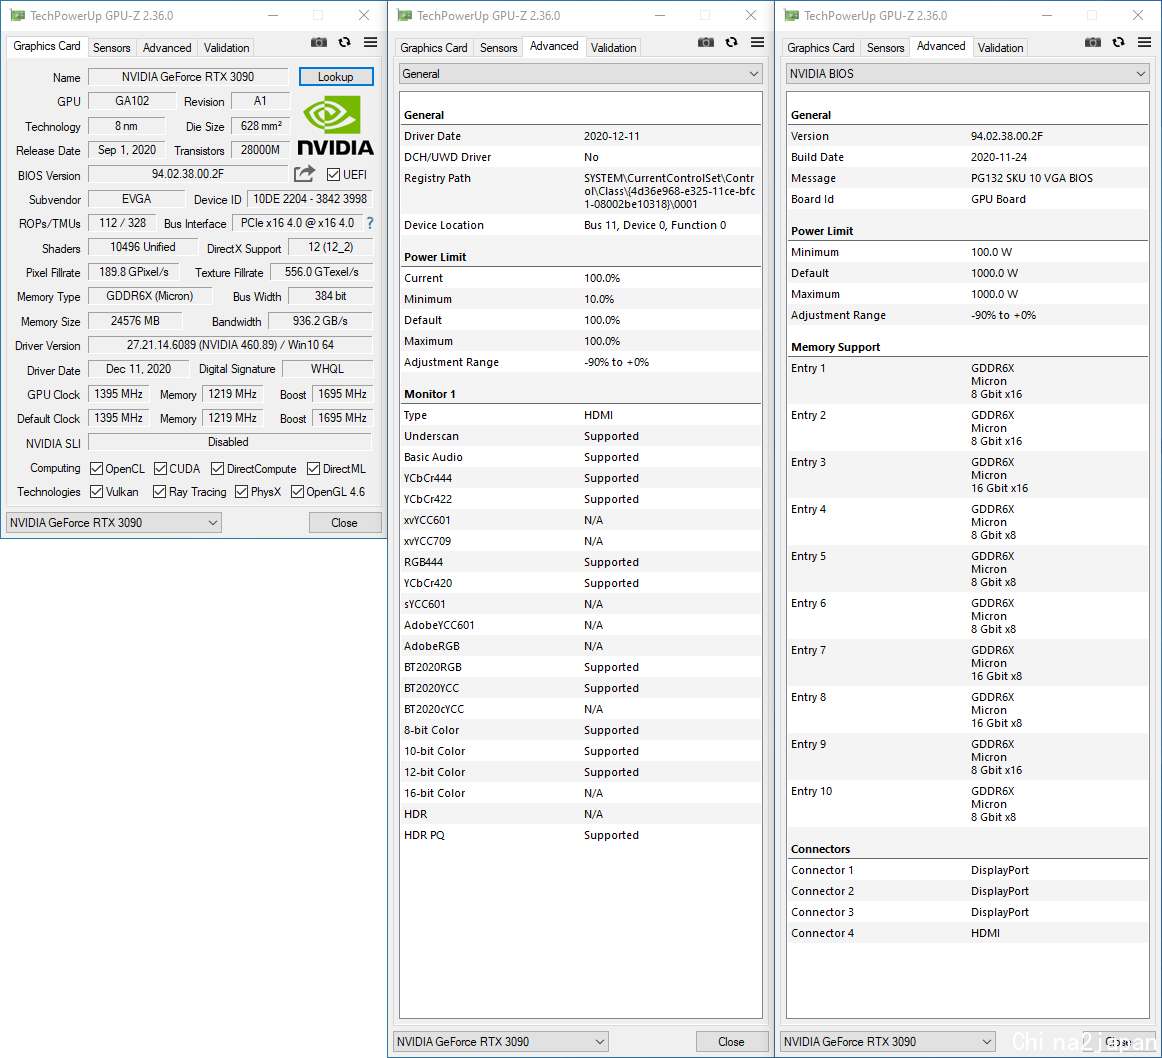Select Memory Support Entry 10 row
The width and height of the screenshot is (1162, 1058).
coord(967,804)
